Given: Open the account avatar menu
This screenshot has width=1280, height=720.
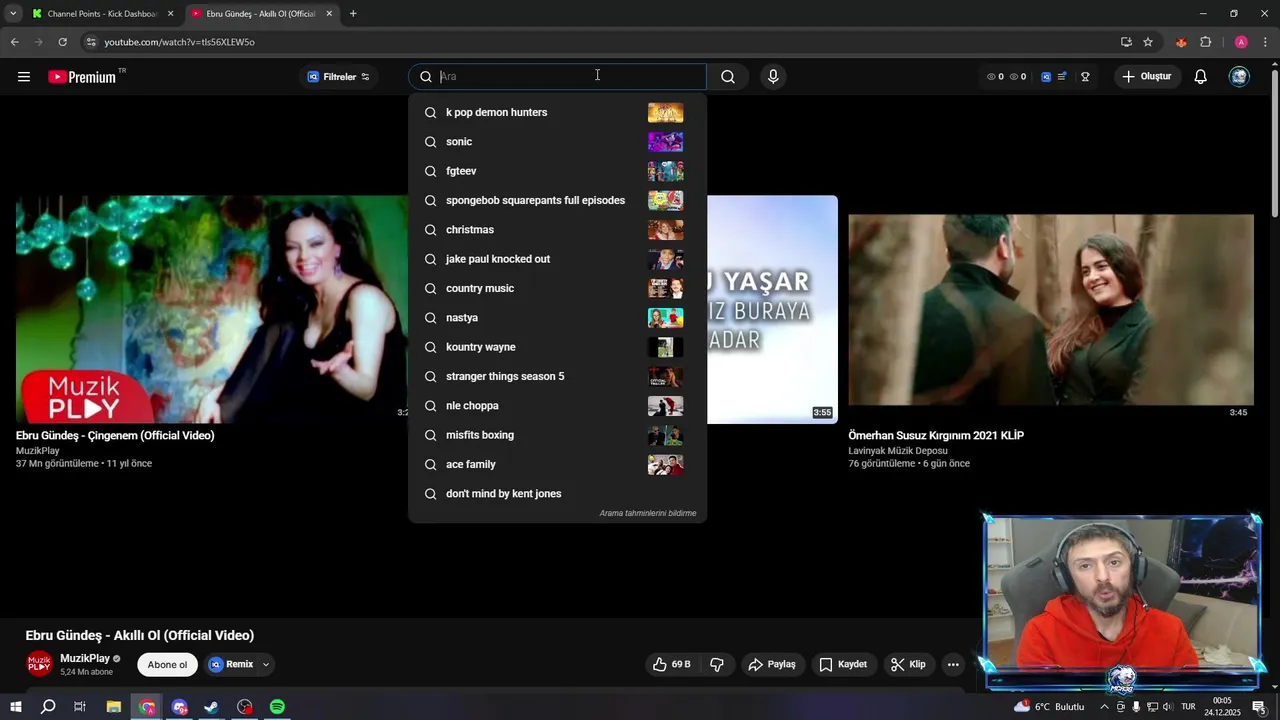Looking at the screenshot, I should click(1239, 77).
